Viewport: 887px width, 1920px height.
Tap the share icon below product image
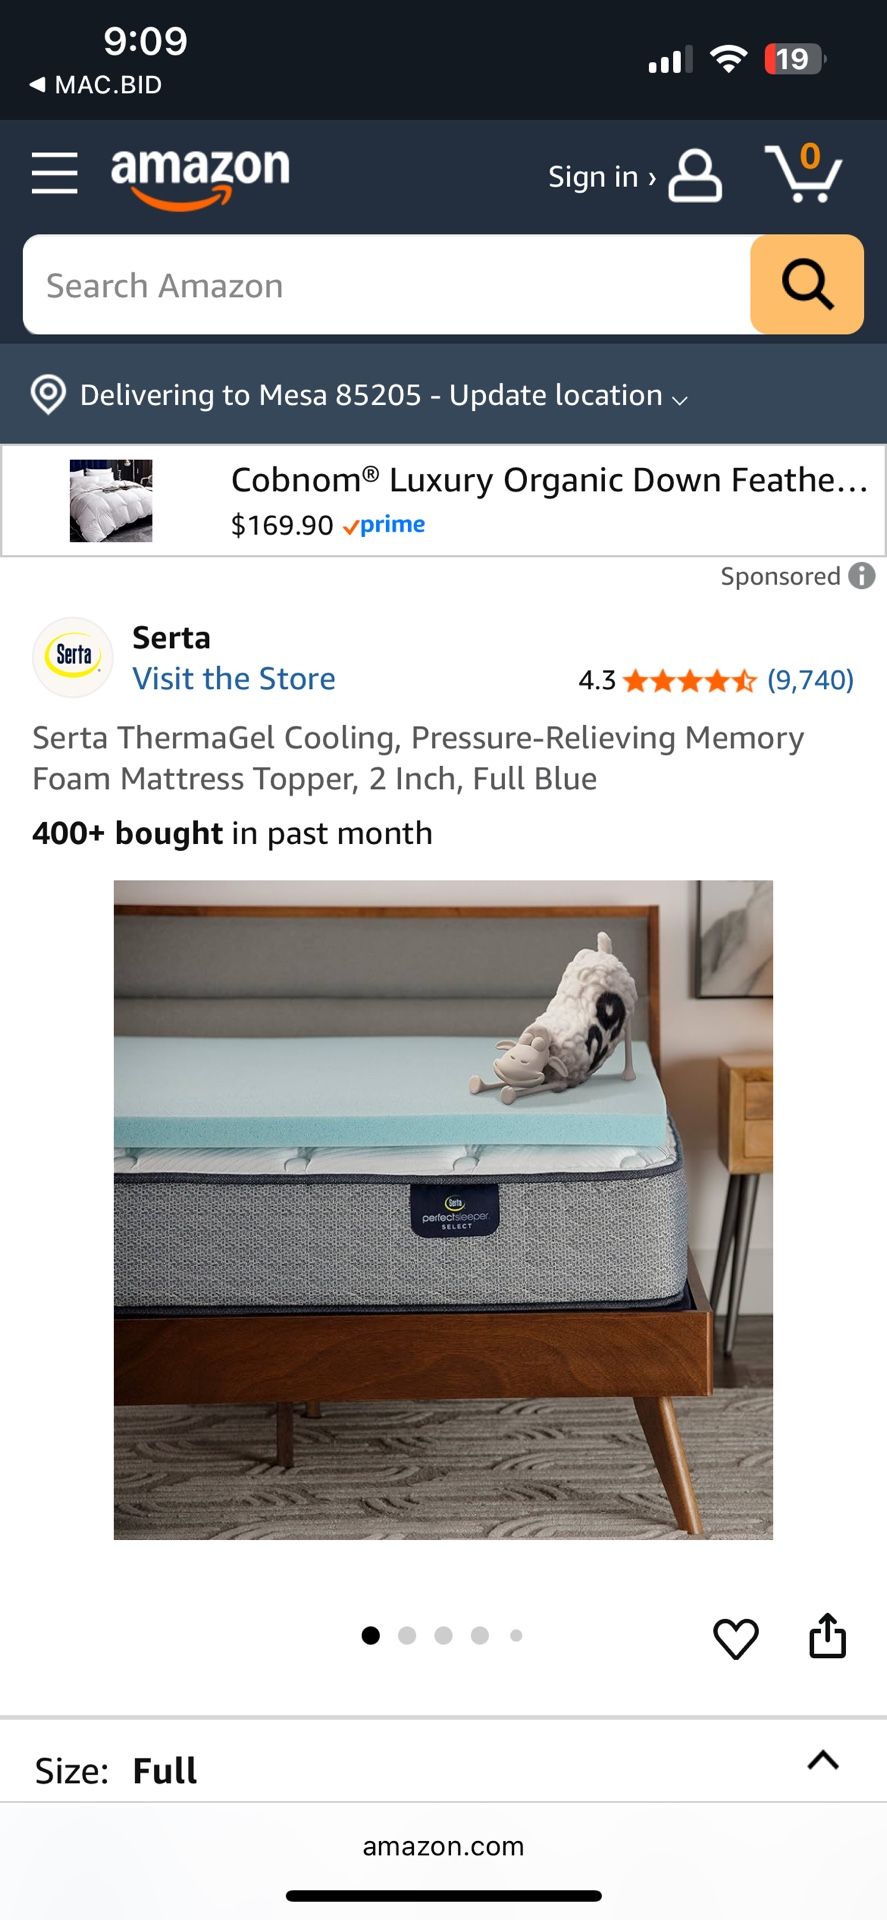(828, 1636)
